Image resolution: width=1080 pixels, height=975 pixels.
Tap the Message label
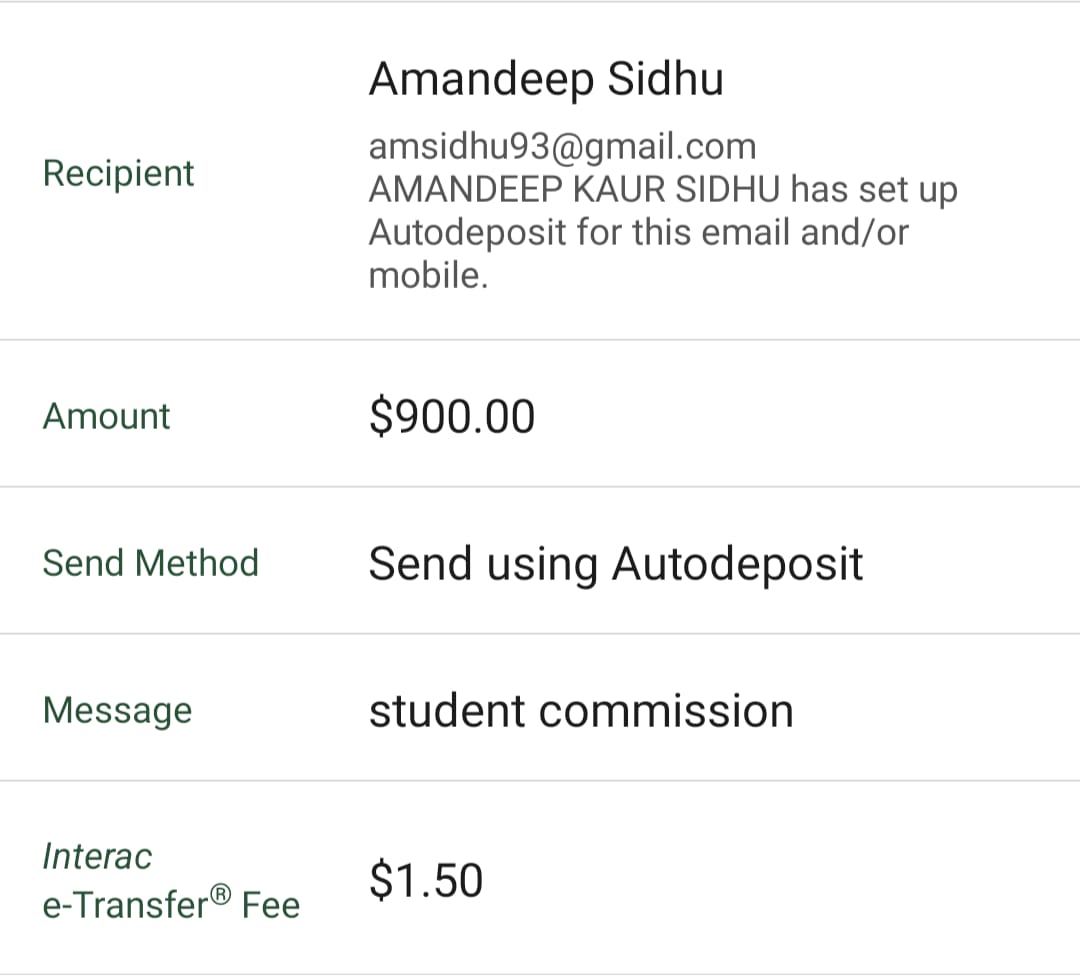point(118,711)
